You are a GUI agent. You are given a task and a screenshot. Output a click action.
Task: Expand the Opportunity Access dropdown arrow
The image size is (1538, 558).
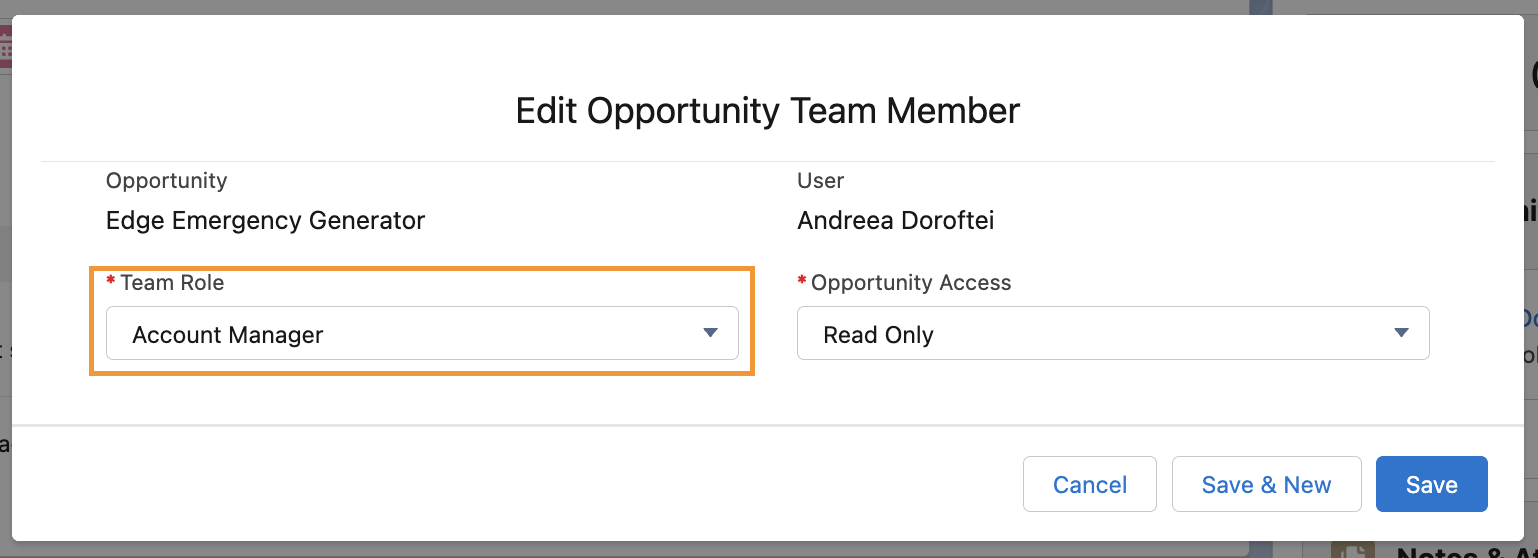(x=1401, y=333)
